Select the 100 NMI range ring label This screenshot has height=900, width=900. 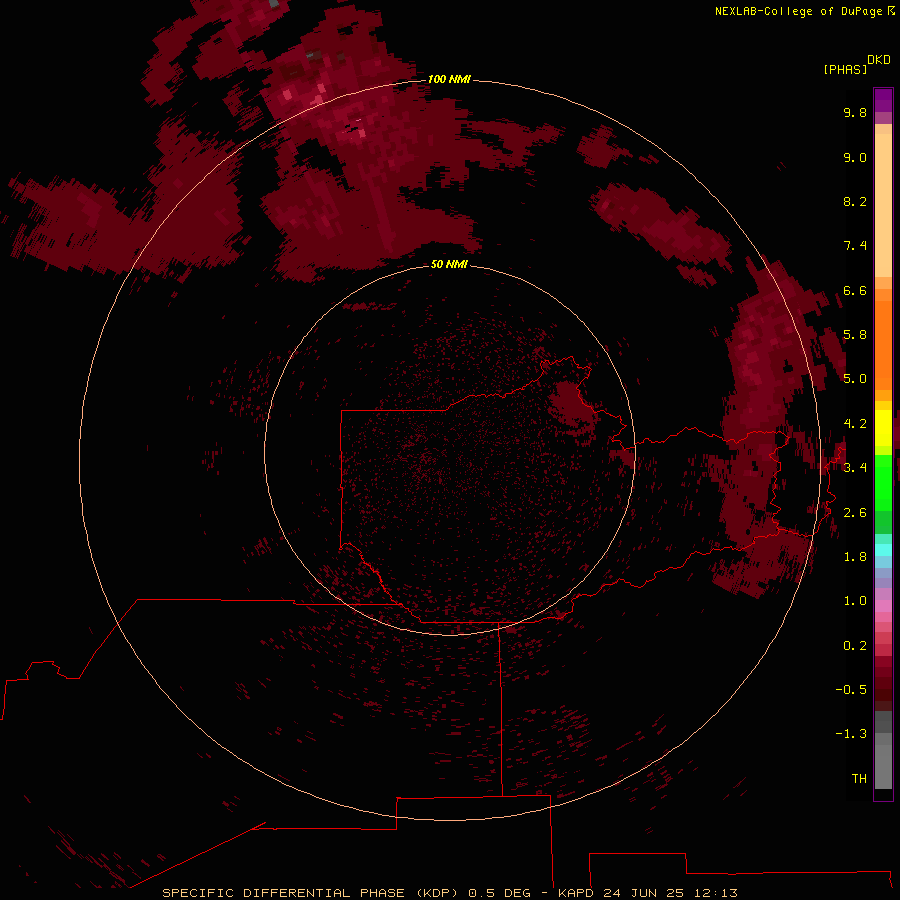point(449,79)
